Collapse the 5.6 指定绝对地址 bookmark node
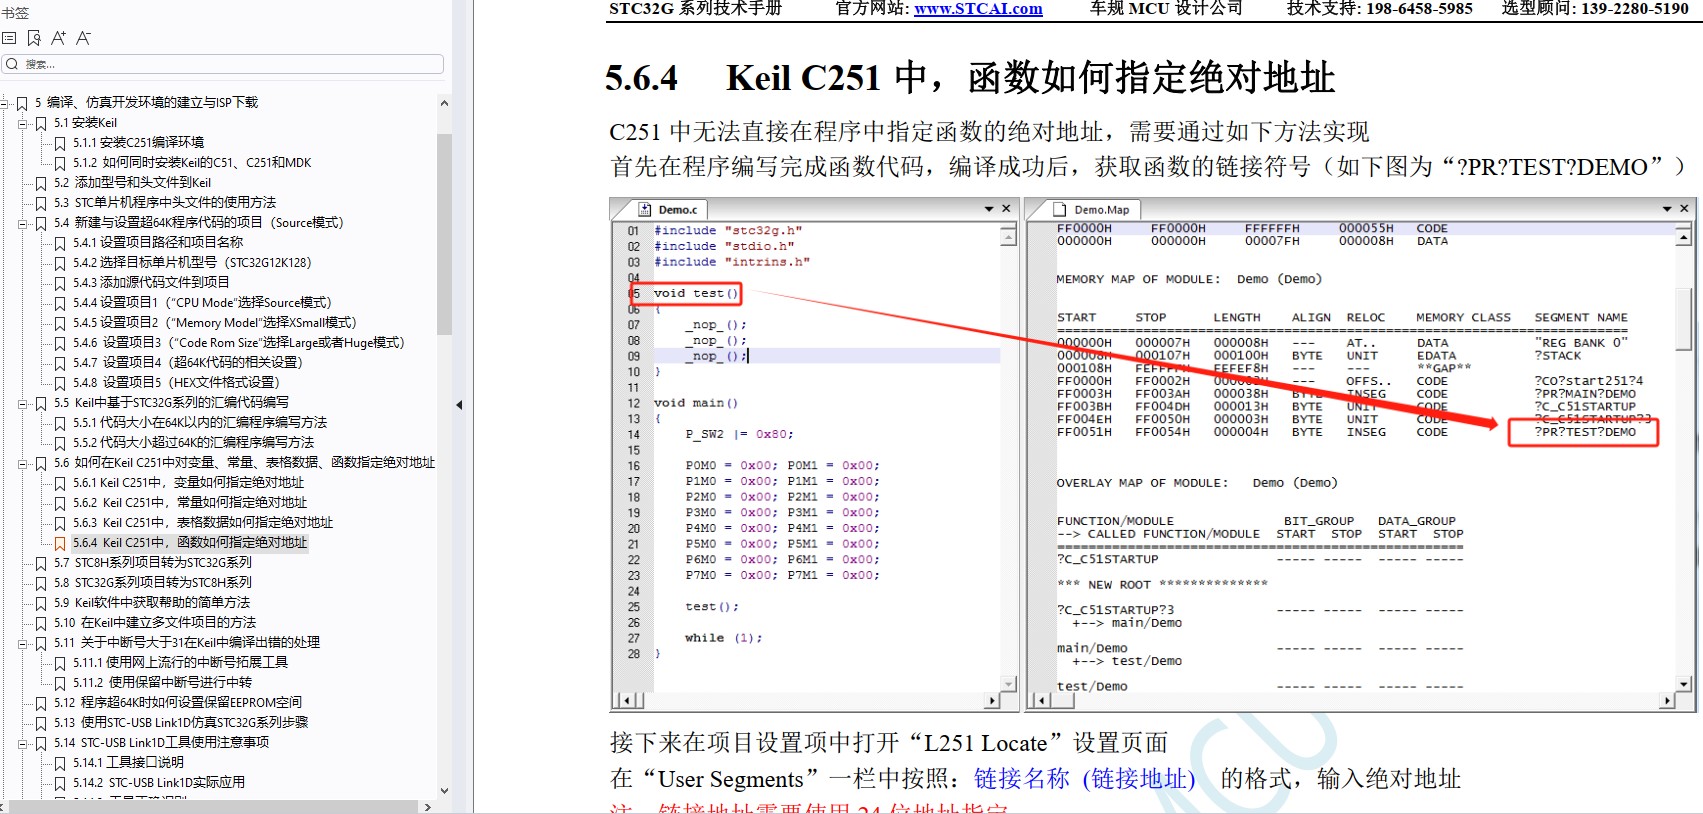Image resolution: width=1703 pixels, height=814 pixels. [x=23, y=463]
